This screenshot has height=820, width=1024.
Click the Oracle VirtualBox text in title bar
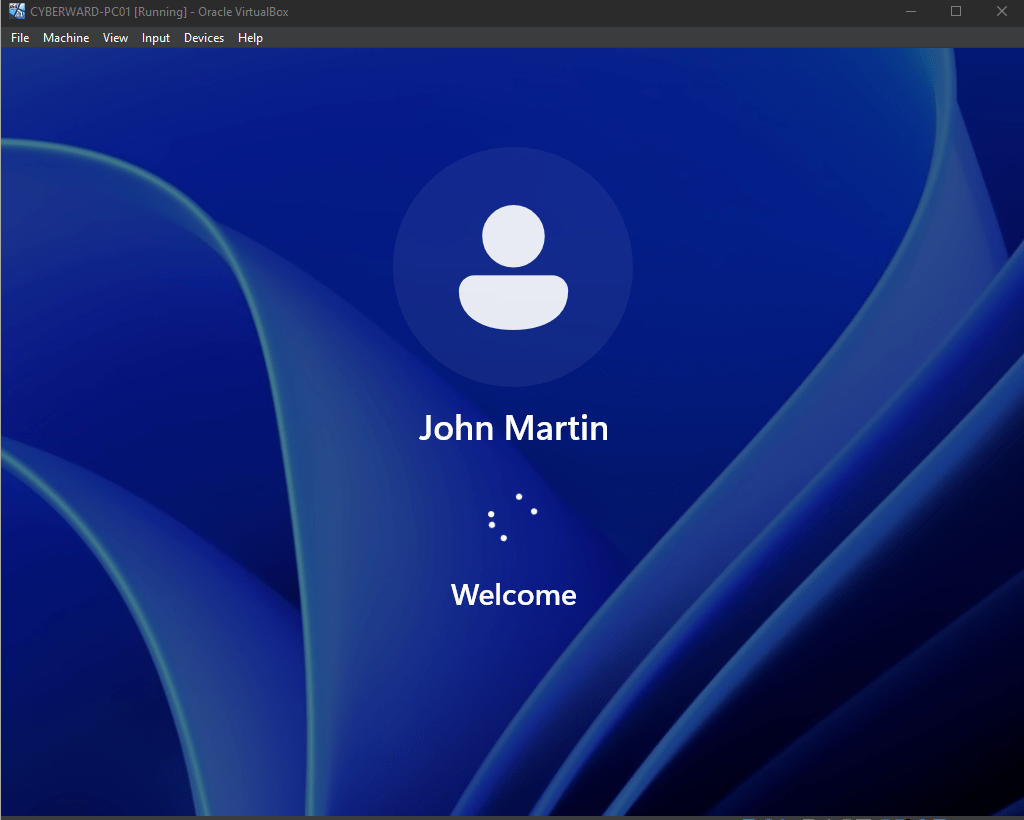pyautogui.click(x=243, y=12)
